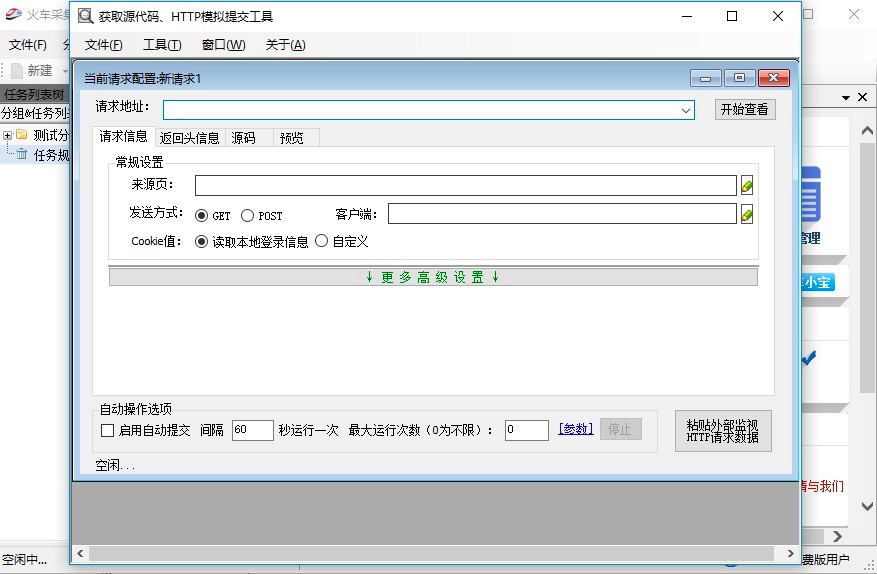Select the 任务规 tree item
The image size is (877, 574).
(x=51, y=155)
